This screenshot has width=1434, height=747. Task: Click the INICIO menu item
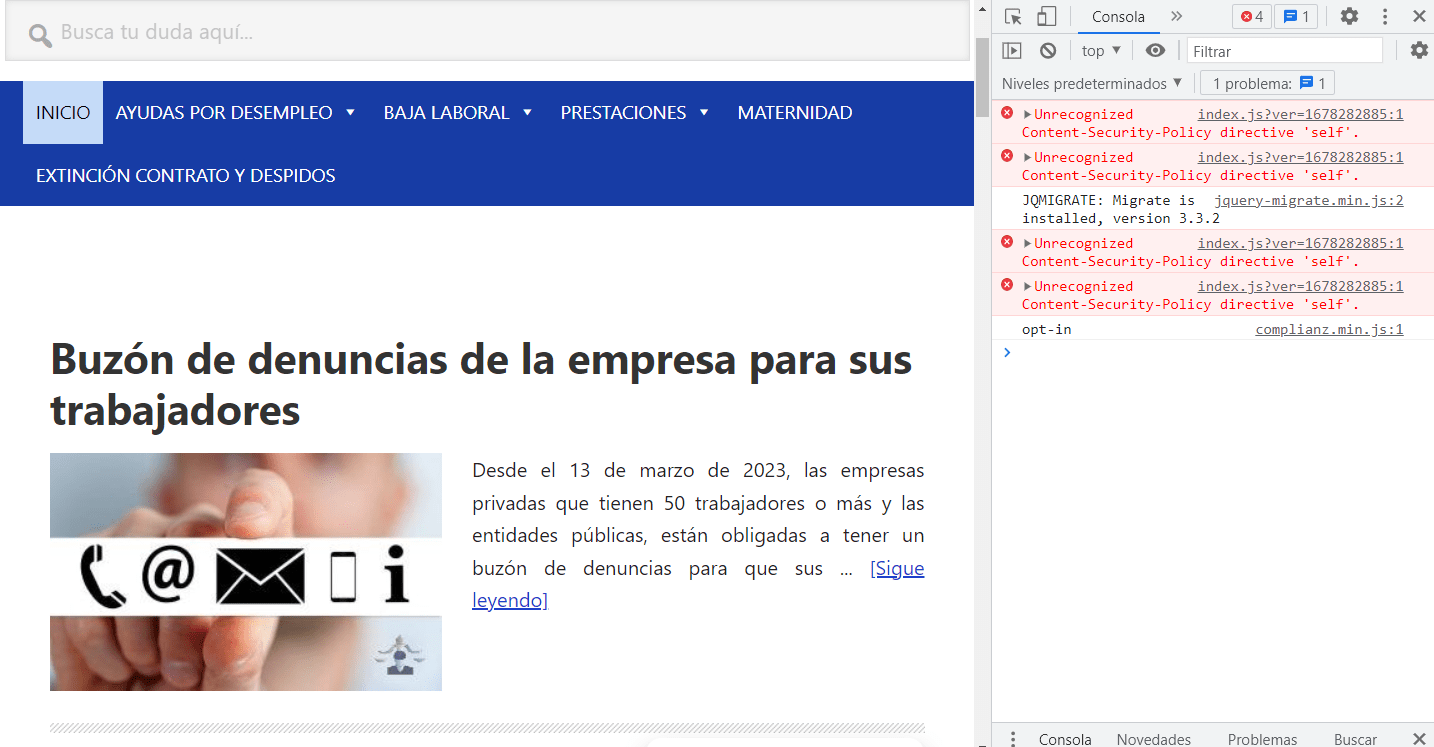[x=63, y=113]
